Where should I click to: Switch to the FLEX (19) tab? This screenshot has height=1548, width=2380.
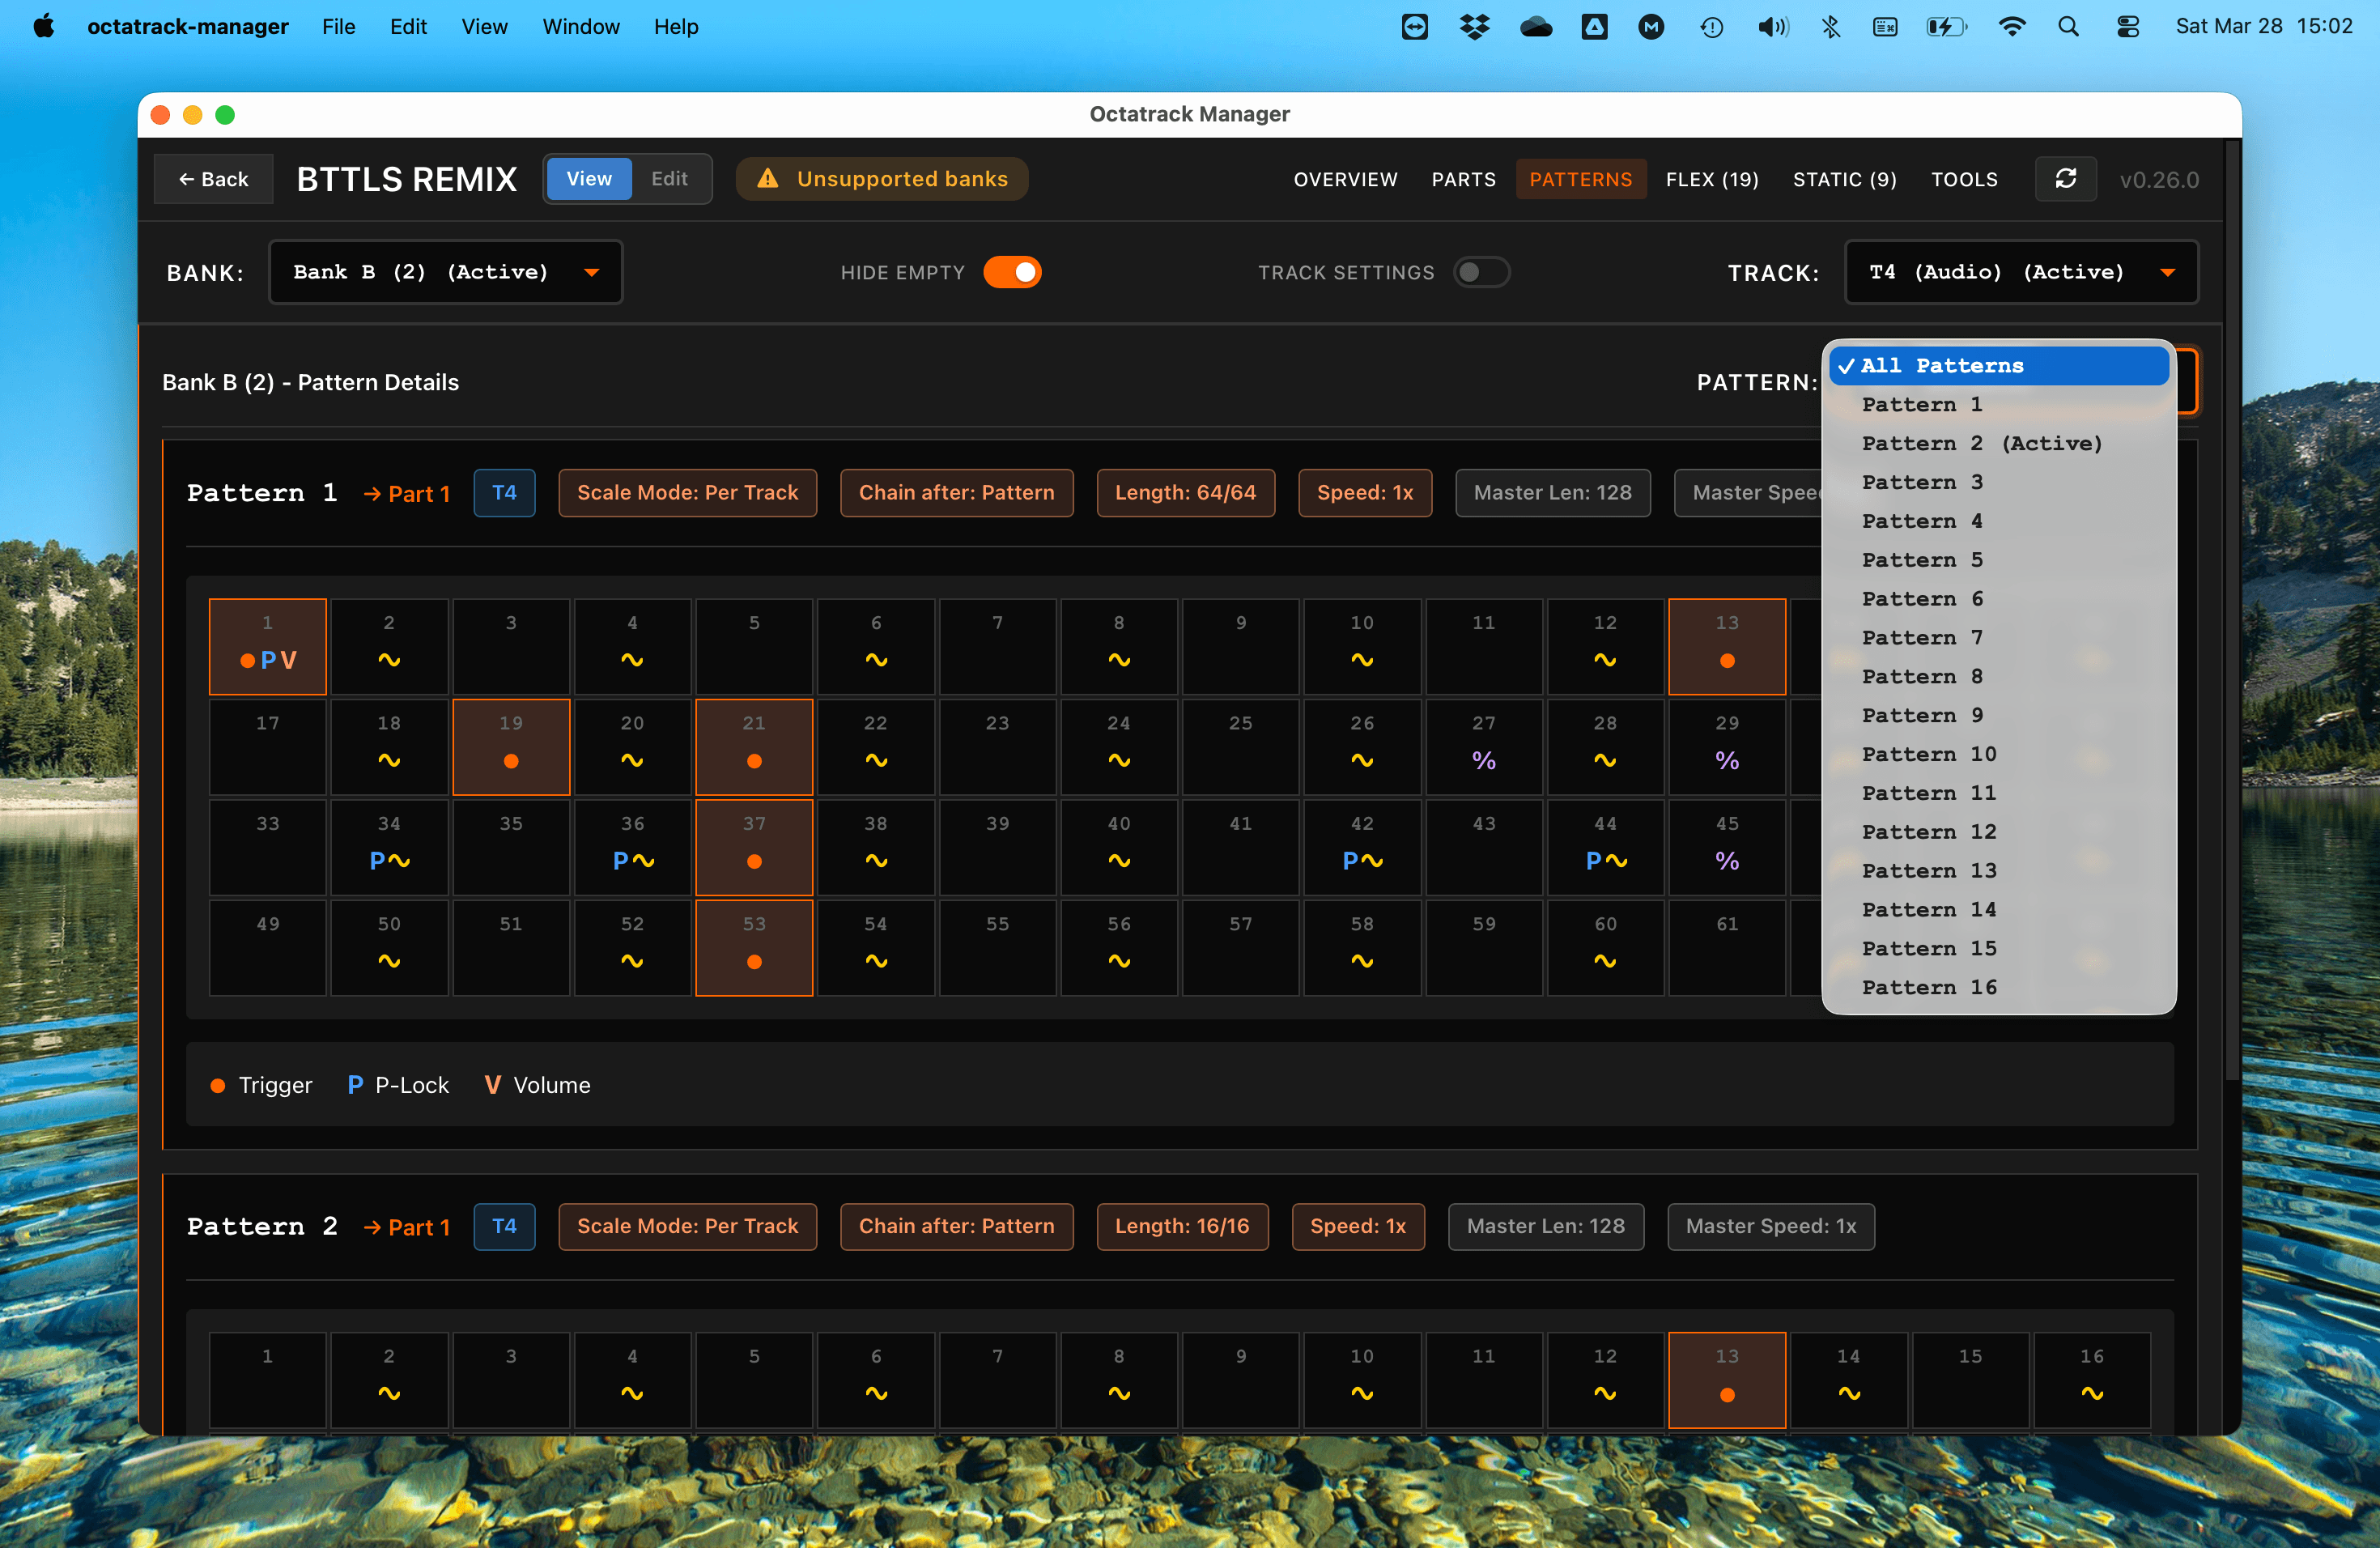click(x=1712, y=179)
